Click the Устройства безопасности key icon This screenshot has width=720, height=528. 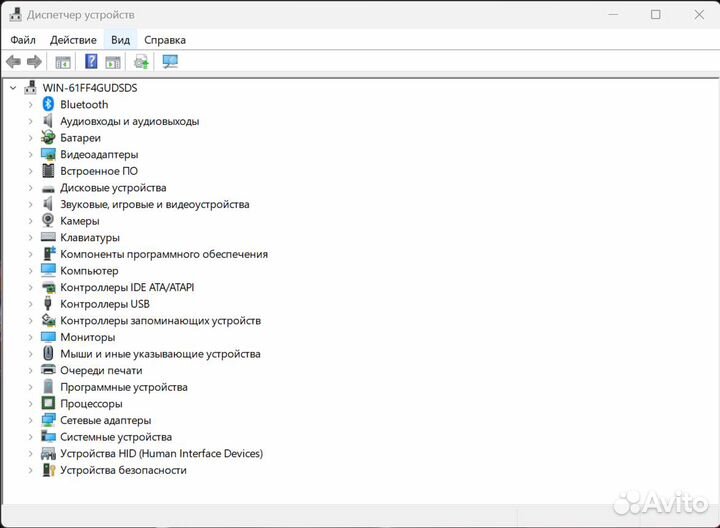48,470
